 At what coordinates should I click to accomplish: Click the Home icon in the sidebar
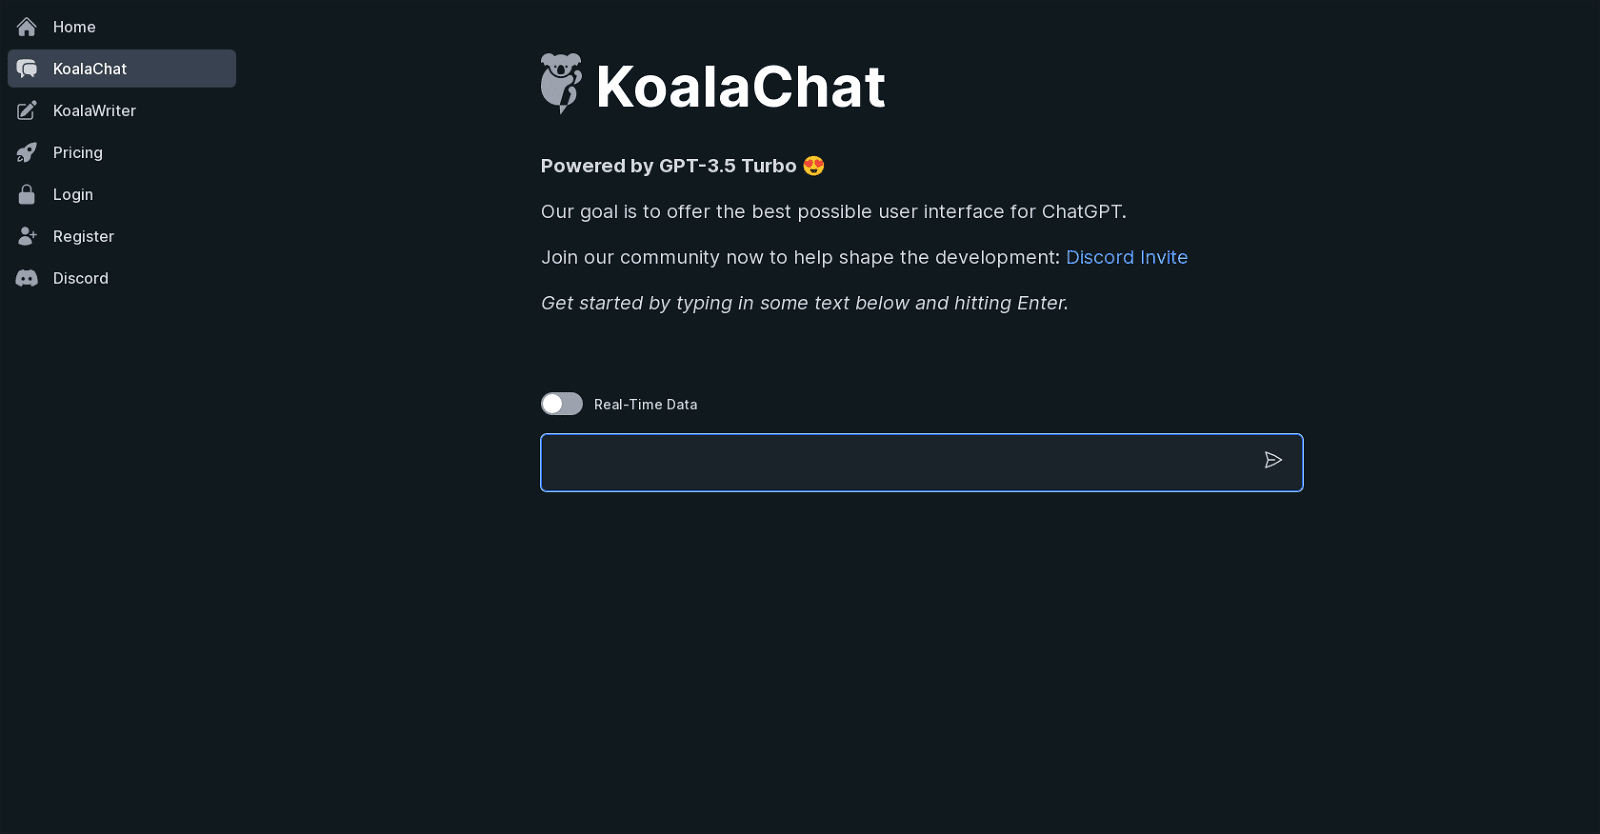tap(26, 27)
